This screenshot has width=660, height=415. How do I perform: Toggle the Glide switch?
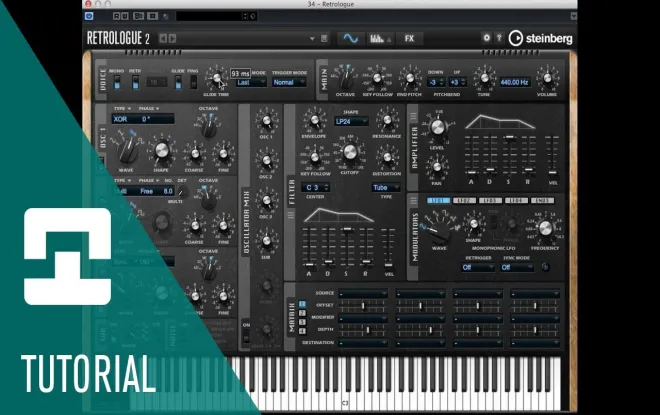(x=178, y=82)
